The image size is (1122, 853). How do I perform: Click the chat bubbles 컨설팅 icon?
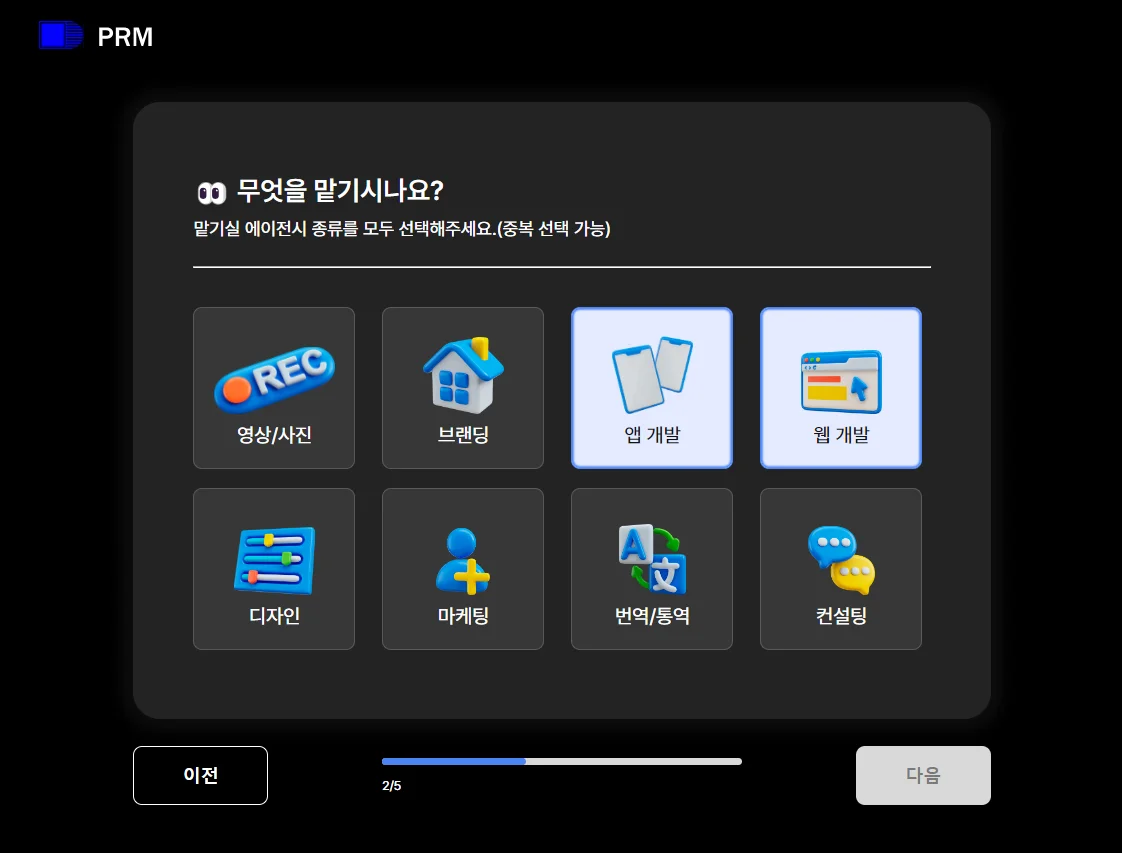[x=841, y=560]
